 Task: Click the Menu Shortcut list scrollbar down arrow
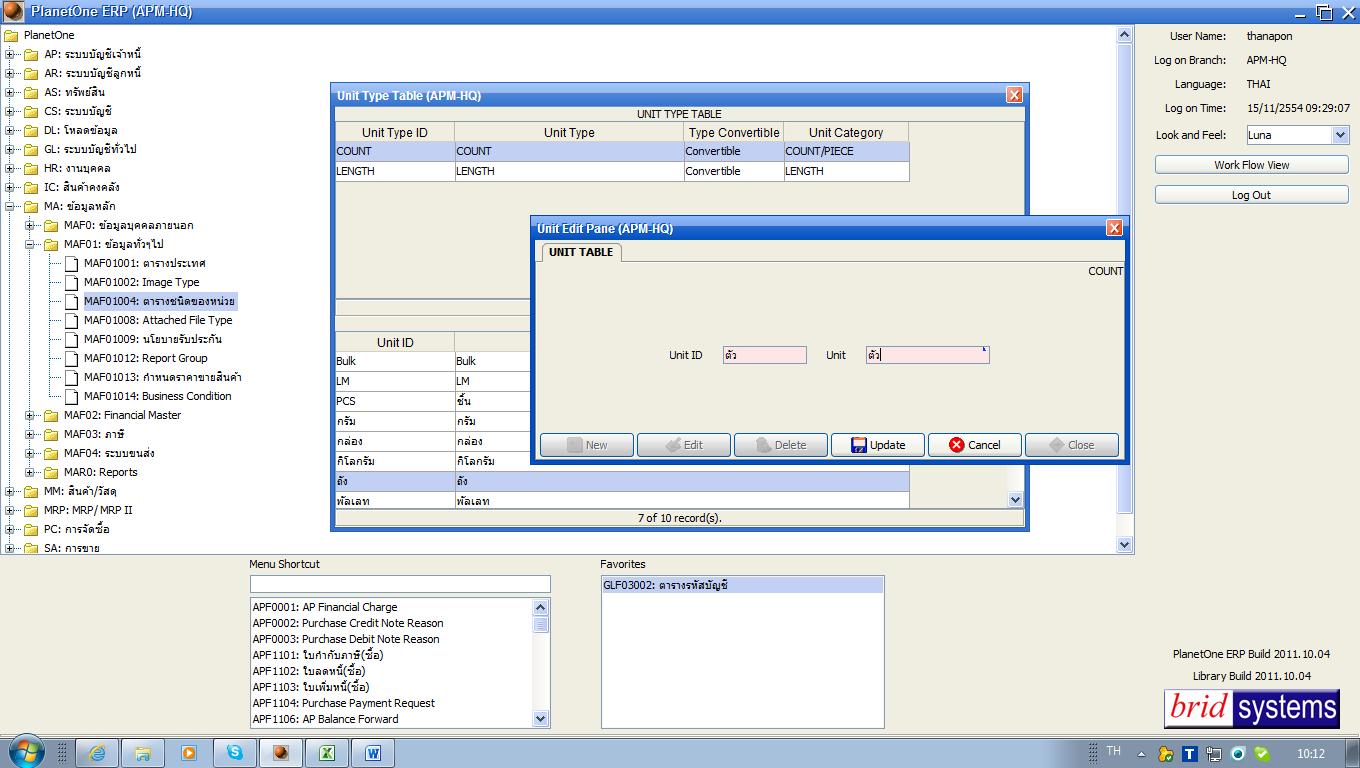click(x=541, y=718)
